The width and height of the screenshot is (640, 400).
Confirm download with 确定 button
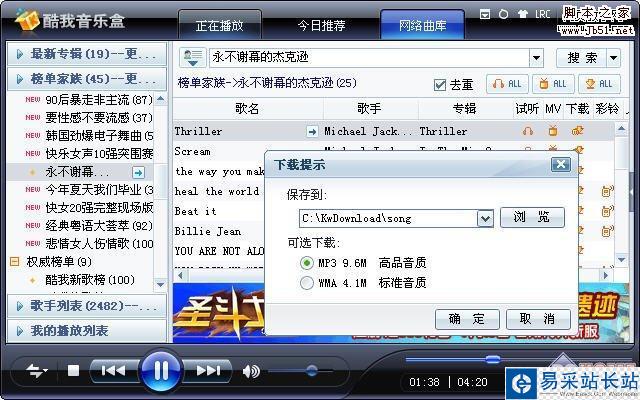tap(467, 319)
